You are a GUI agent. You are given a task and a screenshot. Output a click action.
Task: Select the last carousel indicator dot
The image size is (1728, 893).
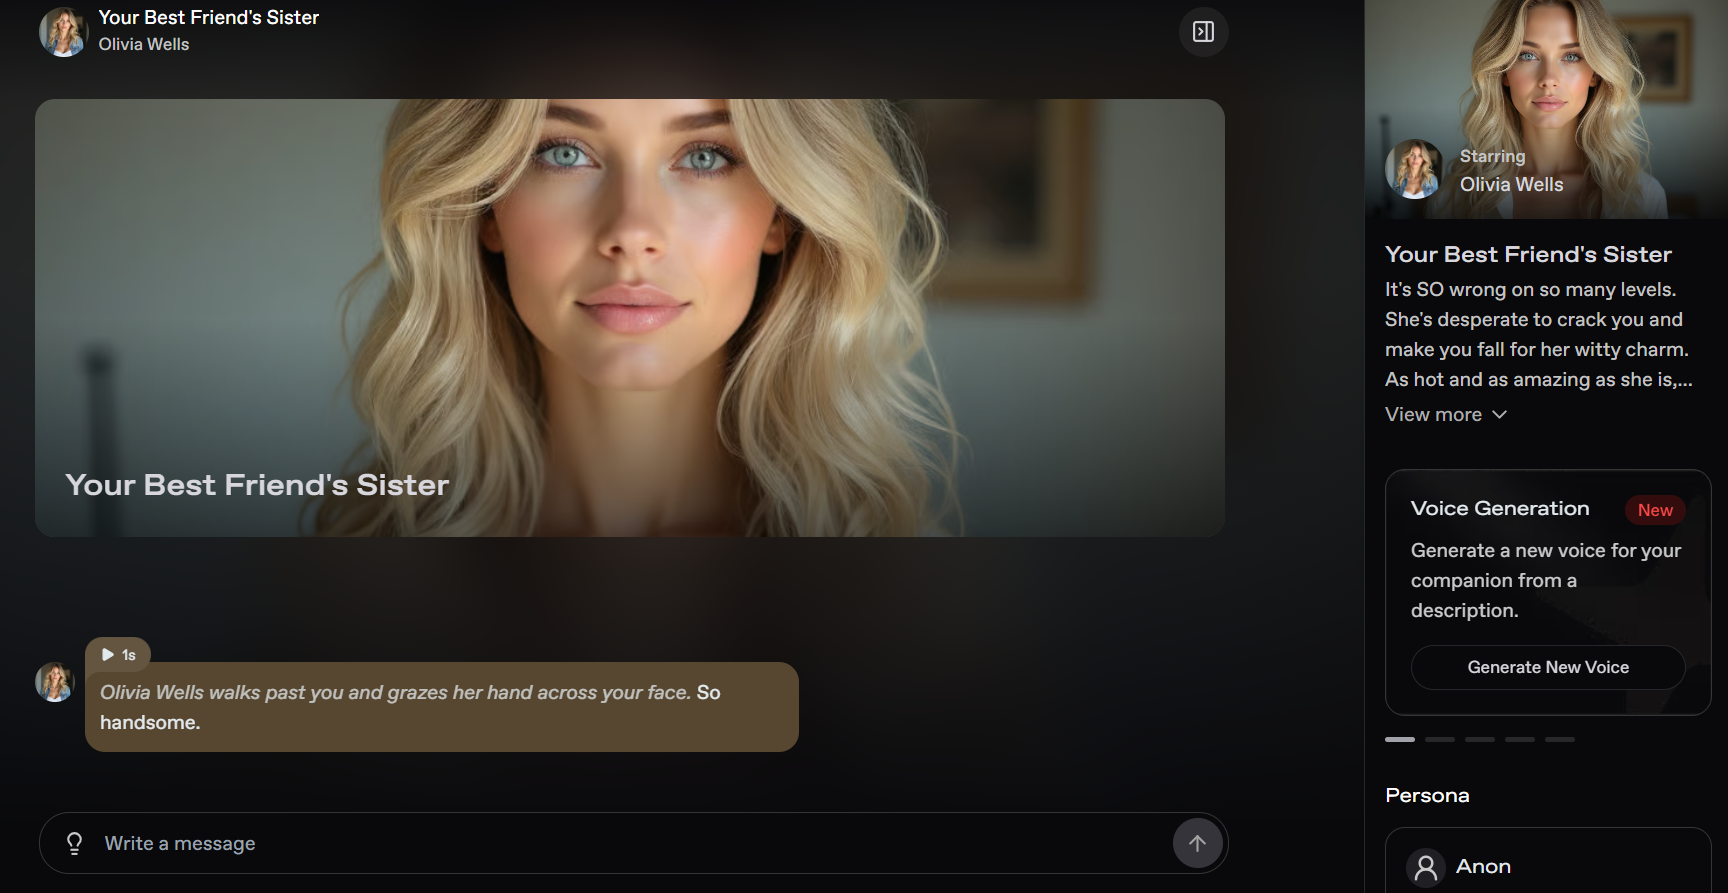pyautogui.click(x=1559, y=739)
